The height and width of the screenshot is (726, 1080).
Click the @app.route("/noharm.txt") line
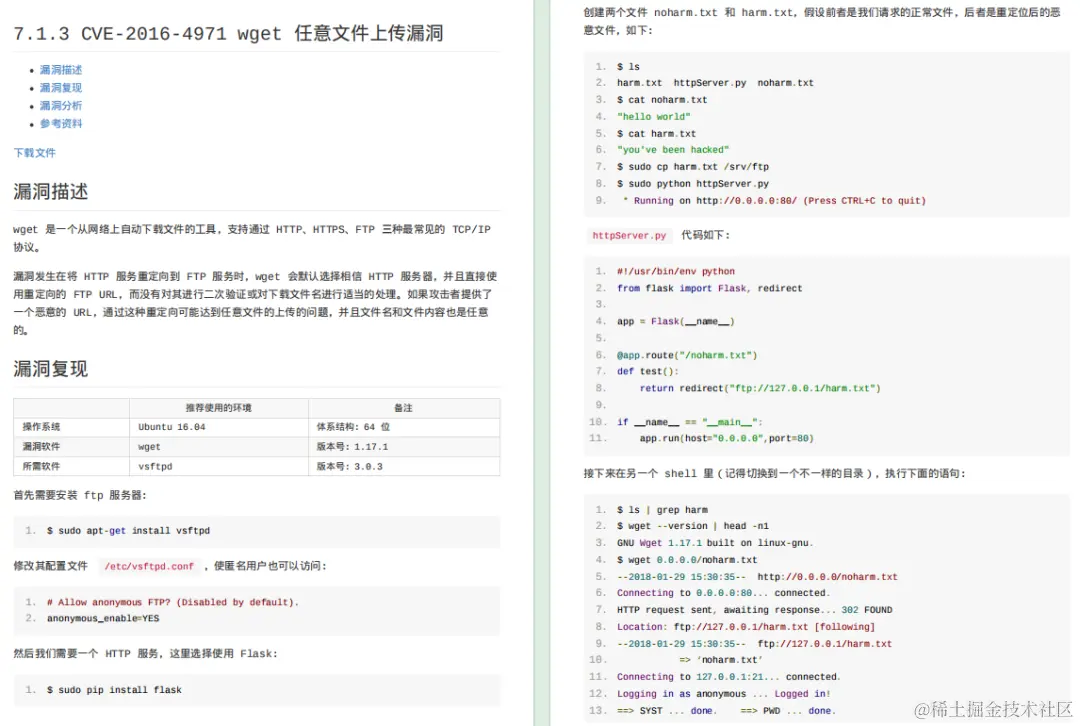tap(687, 355)
